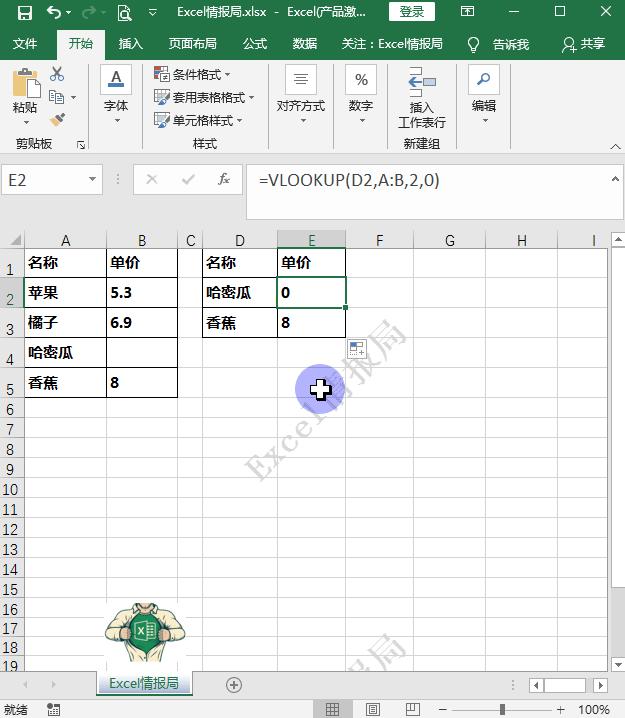Click the insert function fx icon
The width and height of the screenshot is (625, 718).
tap(223, 179)
